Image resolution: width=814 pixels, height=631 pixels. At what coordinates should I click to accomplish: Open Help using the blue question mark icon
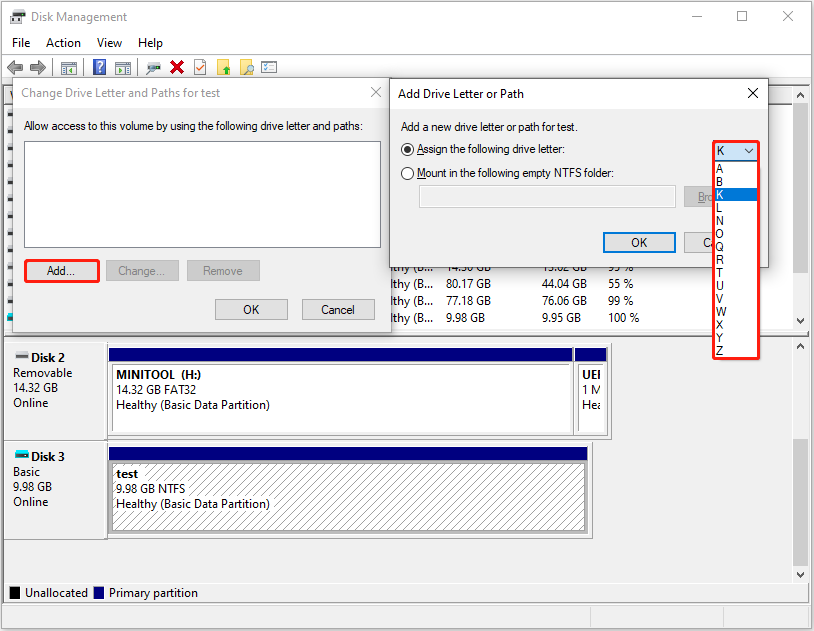point(98,67)
